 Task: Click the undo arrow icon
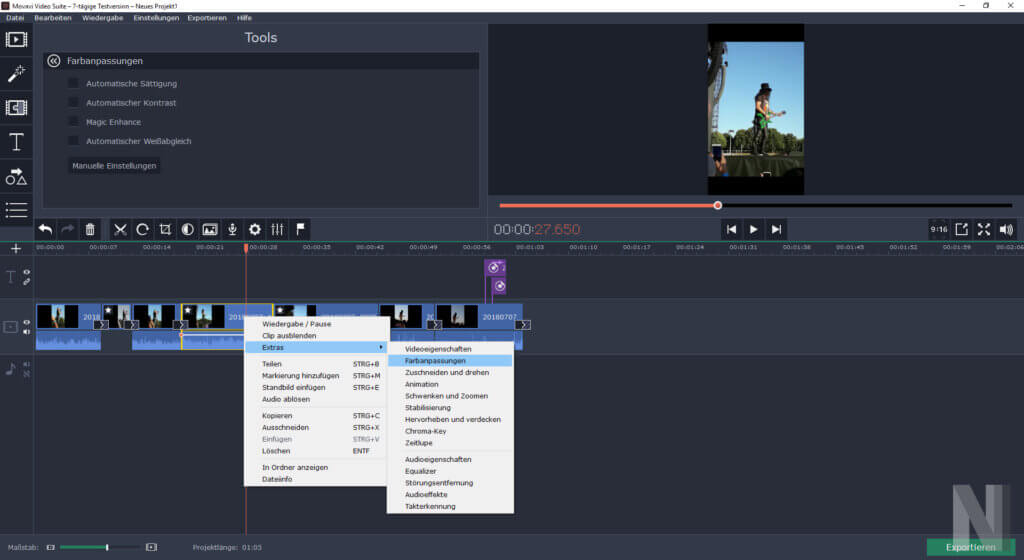[45, 229]
